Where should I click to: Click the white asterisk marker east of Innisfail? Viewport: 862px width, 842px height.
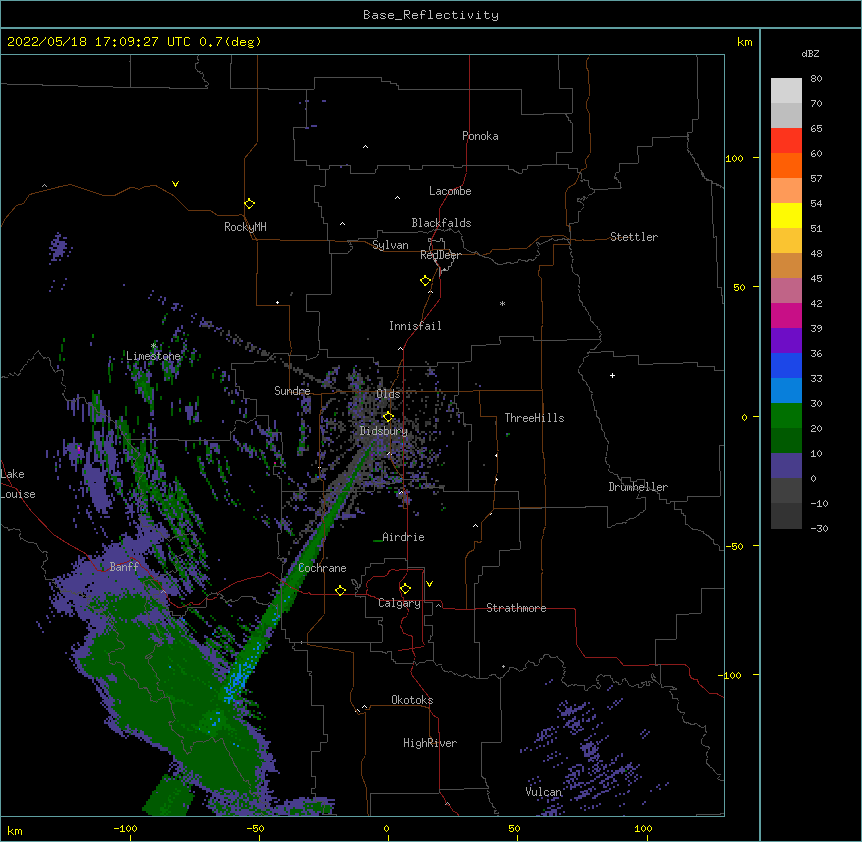tap(502, 303)
